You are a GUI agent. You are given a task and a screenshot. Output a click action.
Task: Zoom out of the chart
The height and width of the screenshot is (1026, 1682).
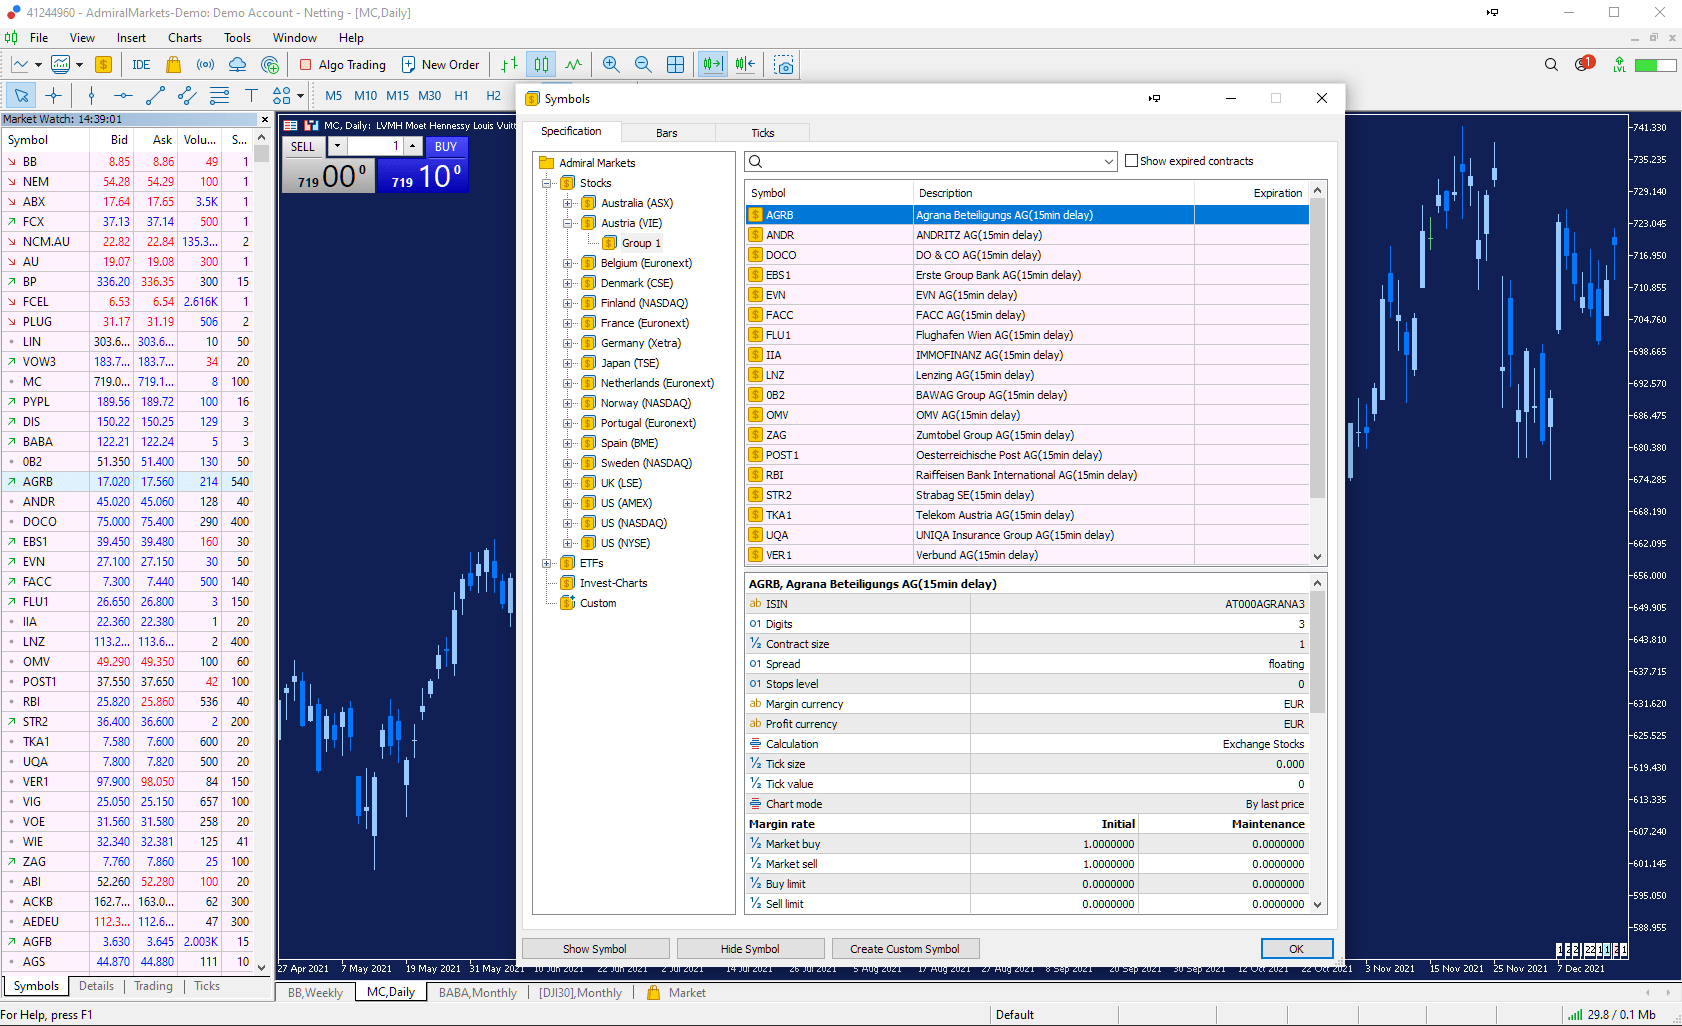(x=643, y=65)
